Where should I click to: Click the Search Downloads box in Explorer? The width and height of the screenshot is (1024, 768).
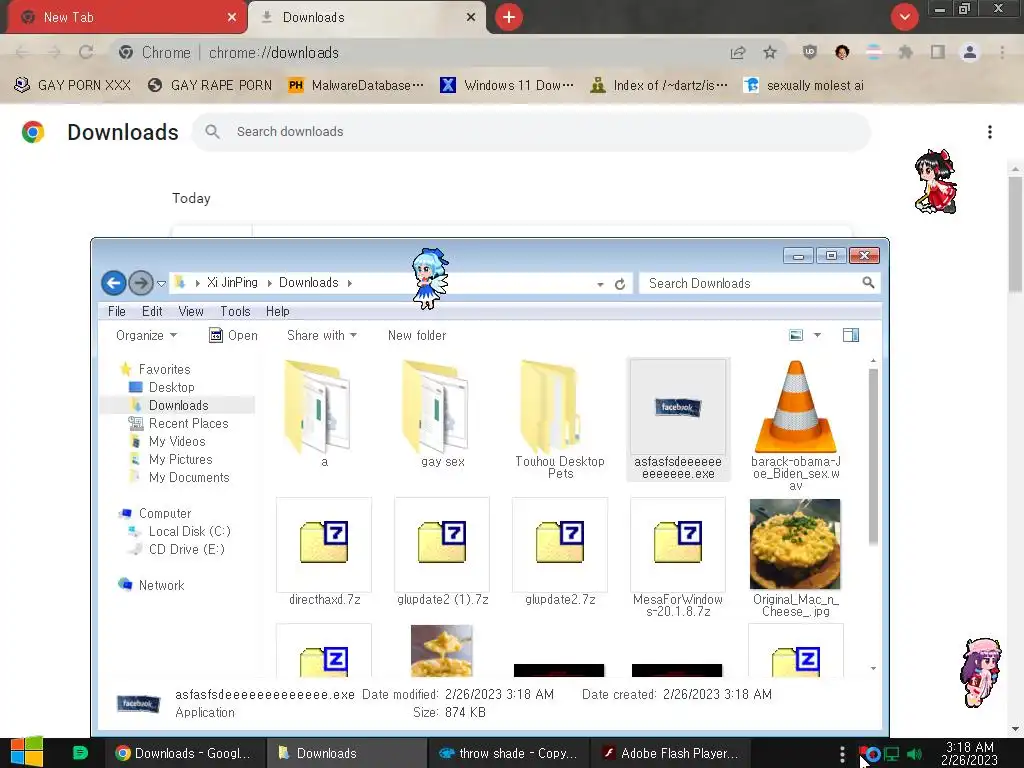[x=759, y=283]
